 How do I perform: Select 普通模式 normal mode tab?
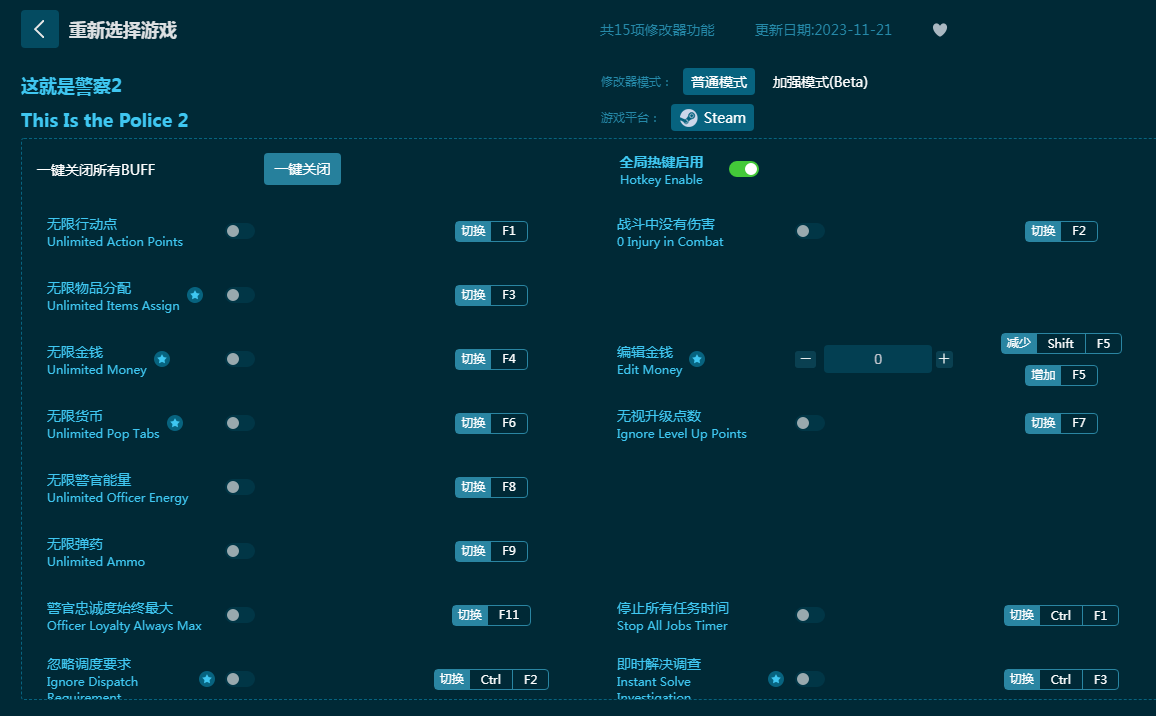point(719,82)
